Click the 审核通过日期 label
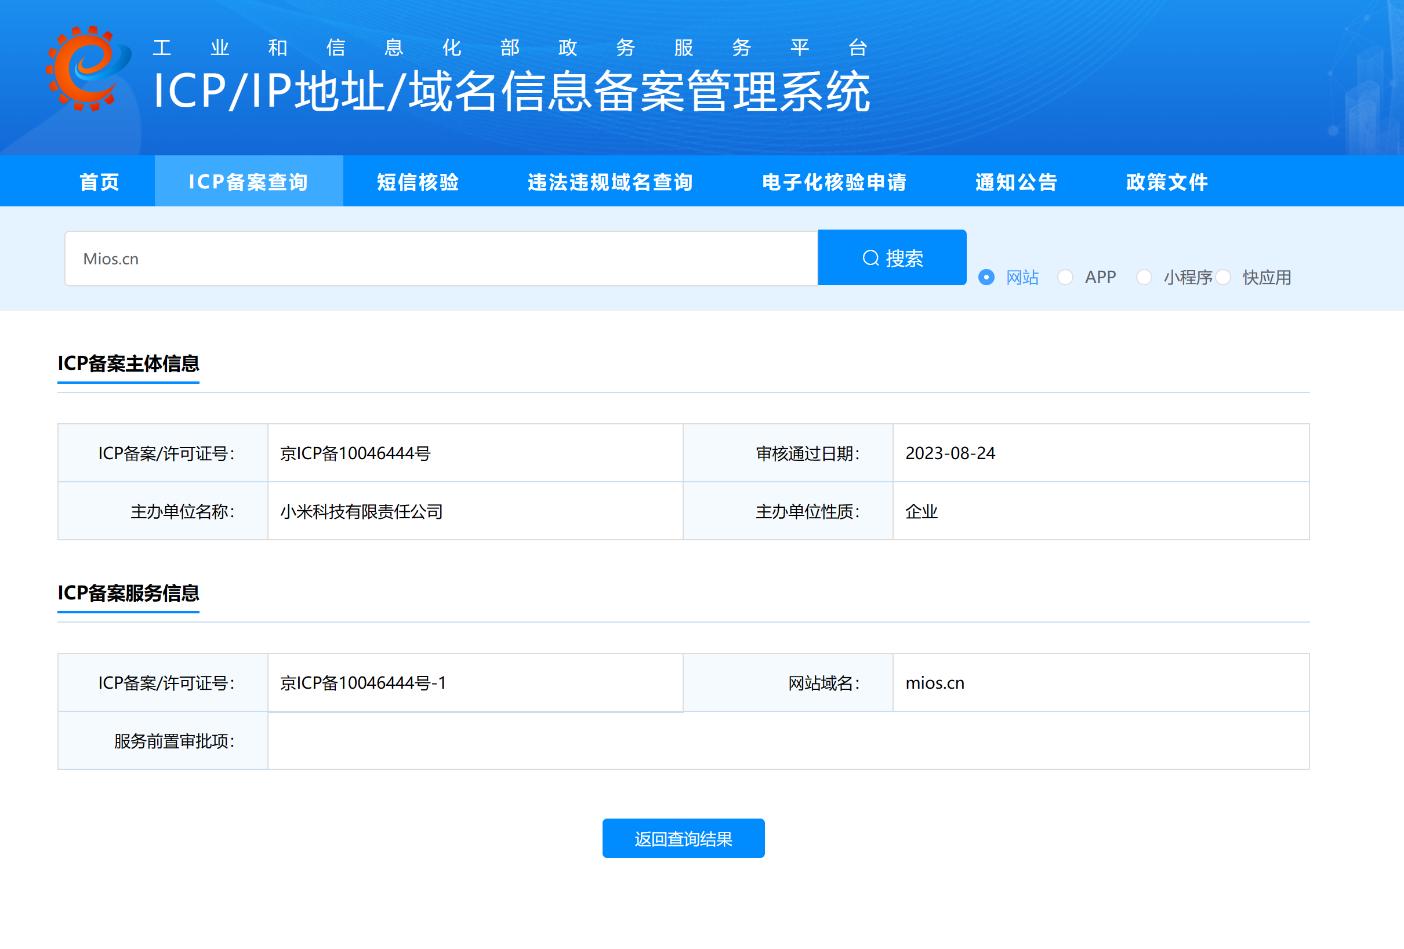The height and width of the screenshot is (949, 1404). (808, 453)
